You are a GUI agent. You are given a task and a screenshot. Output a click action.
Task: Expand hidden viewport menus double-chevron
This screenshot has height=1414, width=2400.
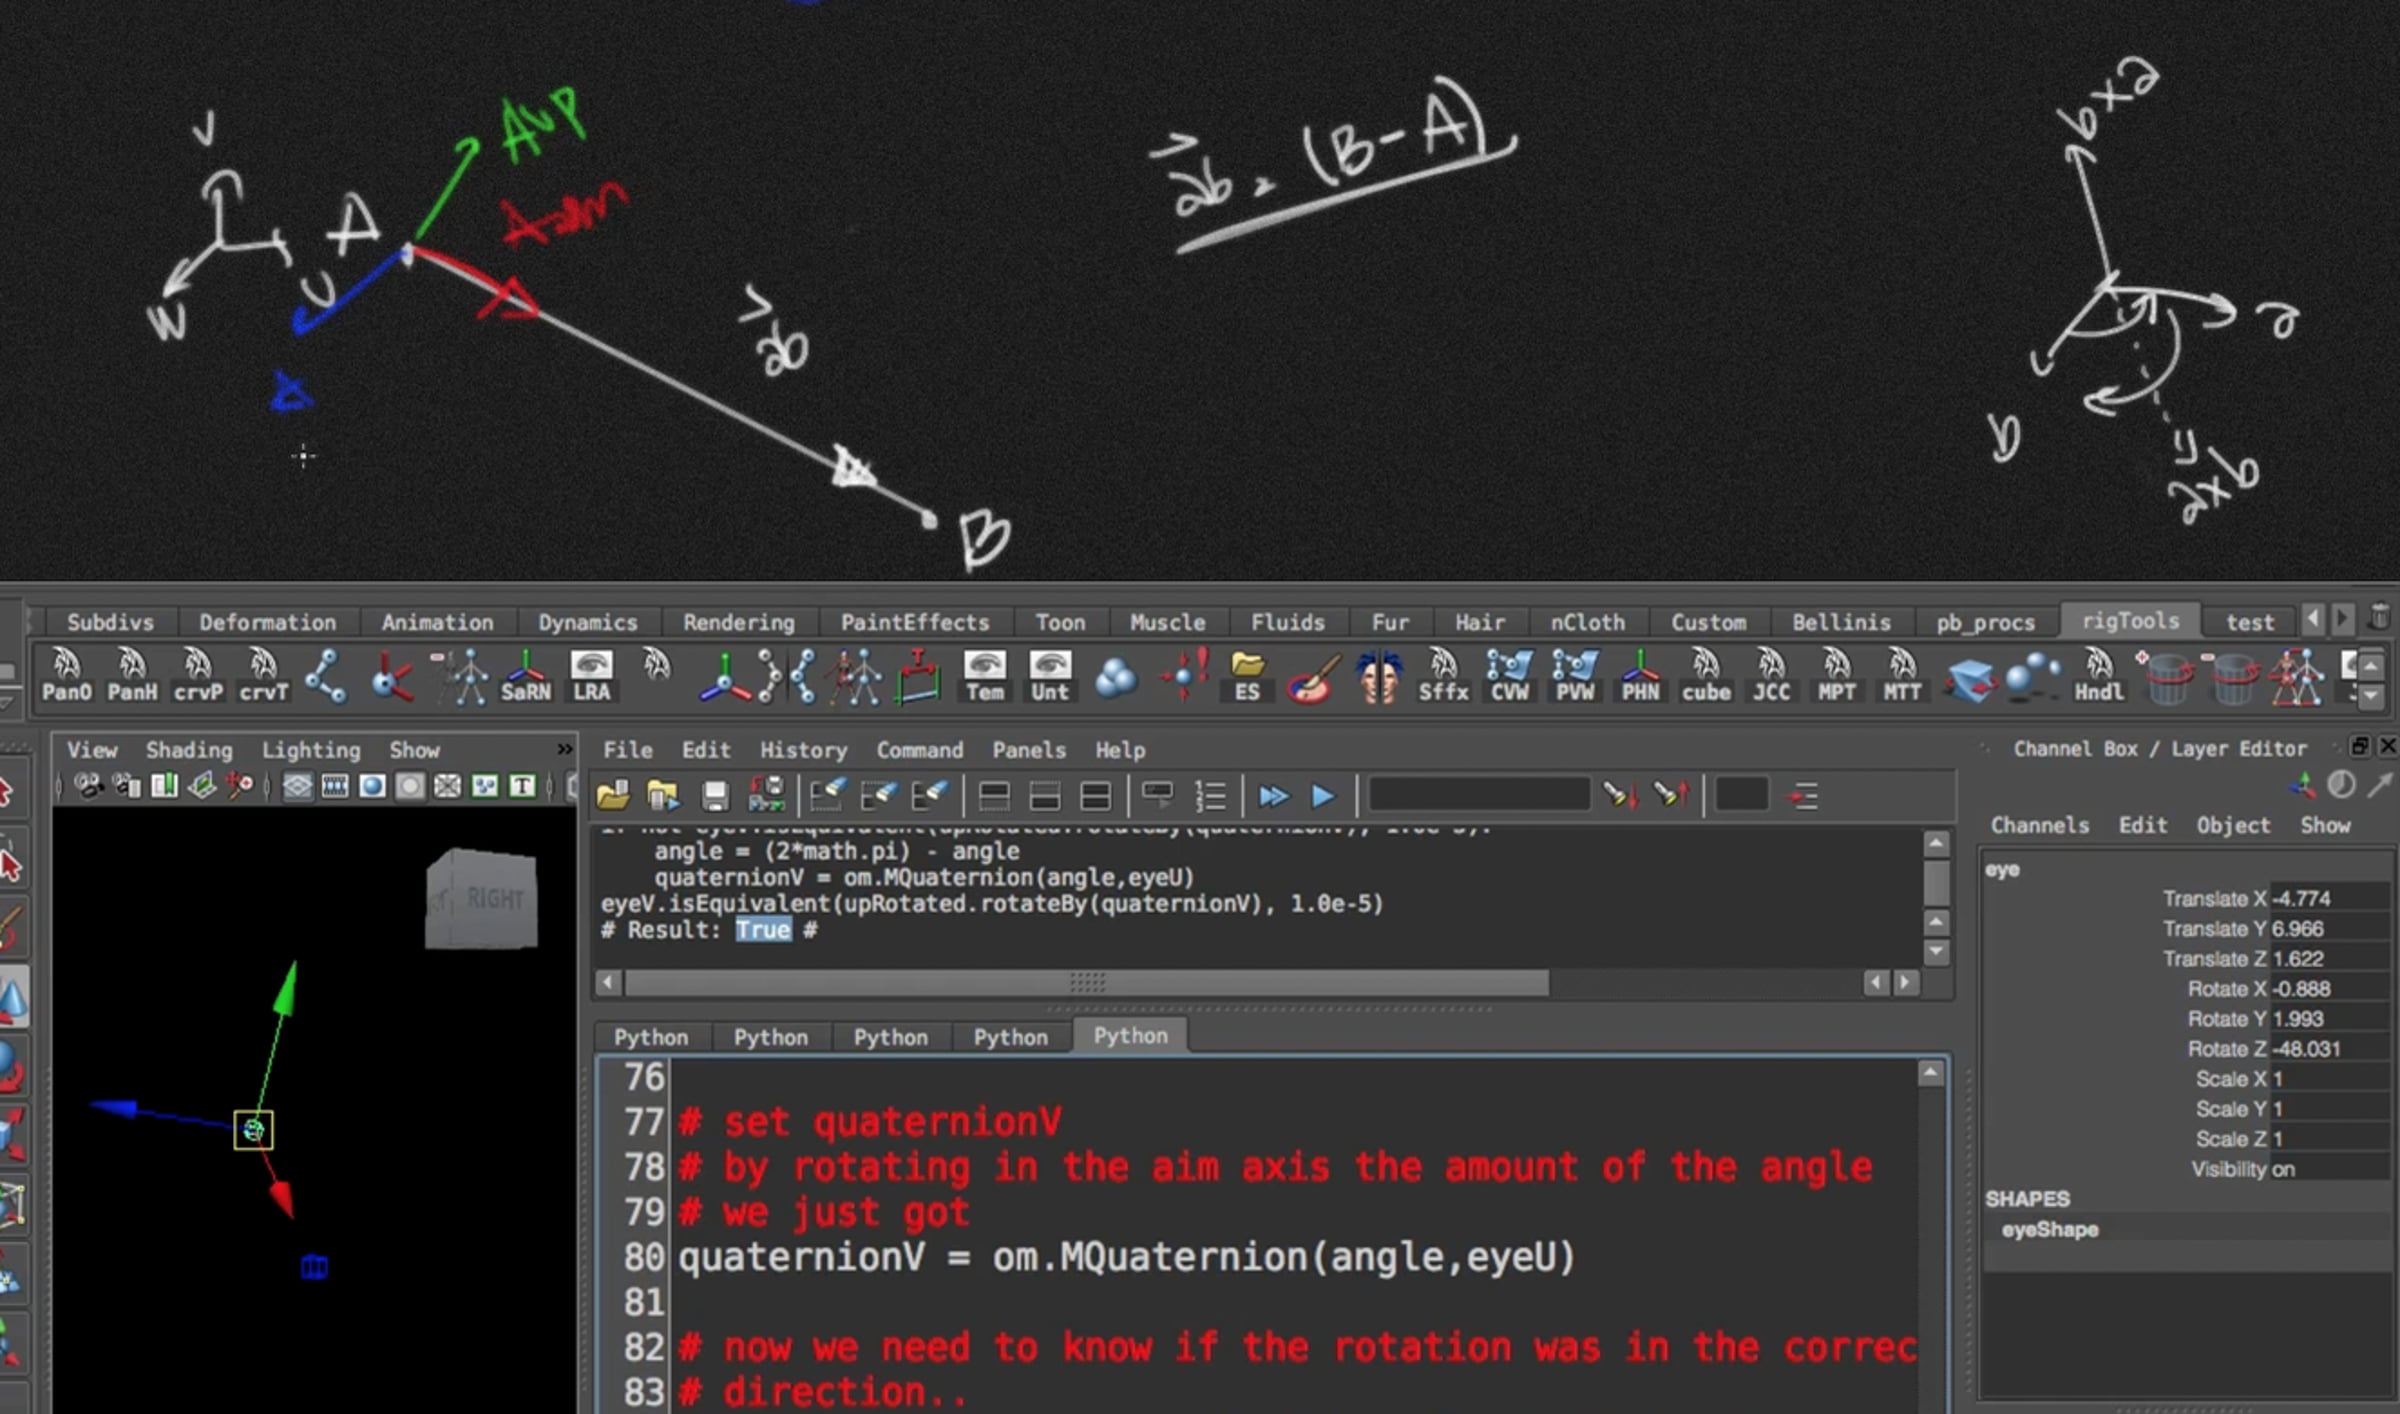(x=564, y=749)
